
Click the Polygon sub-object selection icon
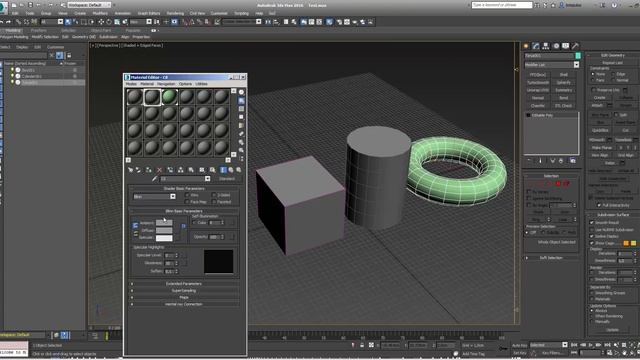click(559, 184)
